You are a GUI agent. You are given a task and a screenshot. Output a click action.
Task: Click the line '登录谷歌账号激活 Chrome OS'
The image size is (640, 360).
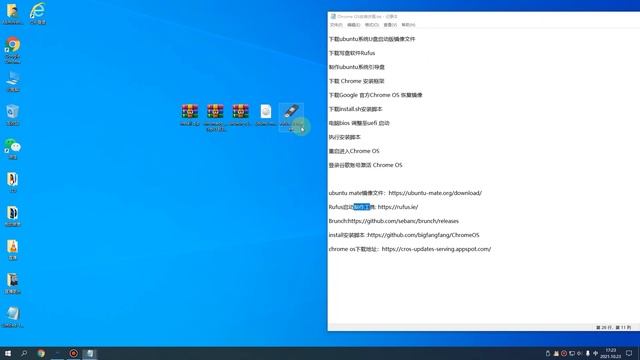click(365, 165)
